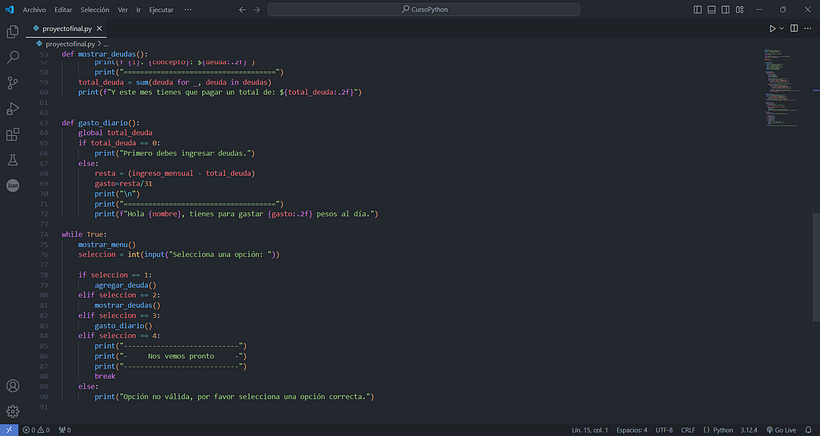The height and width of the screenshot is (436, 820).
Task: Toggle the Secondary Side Bar
Action: point(725,9)
